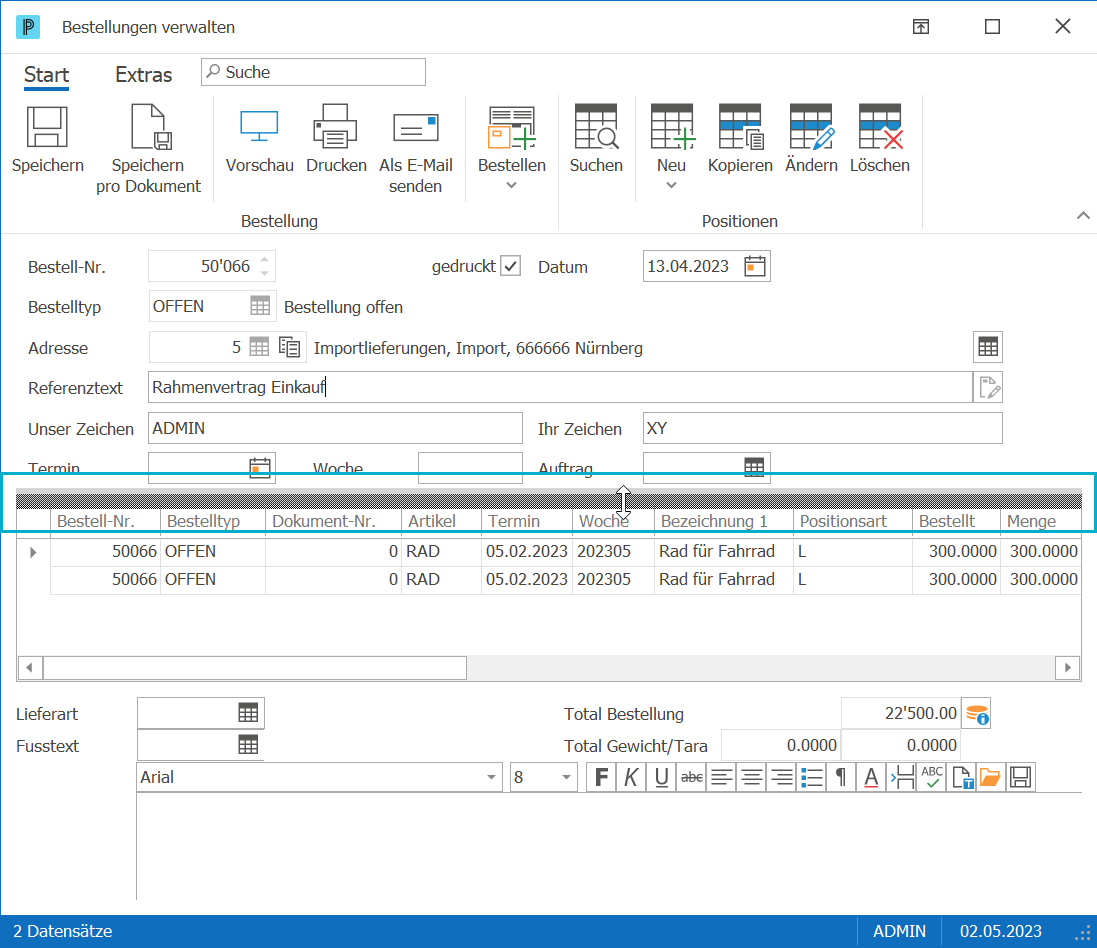Send order via Als E-Mail senden
This screenshot has height=948, width=1097.
click(416, 129)
